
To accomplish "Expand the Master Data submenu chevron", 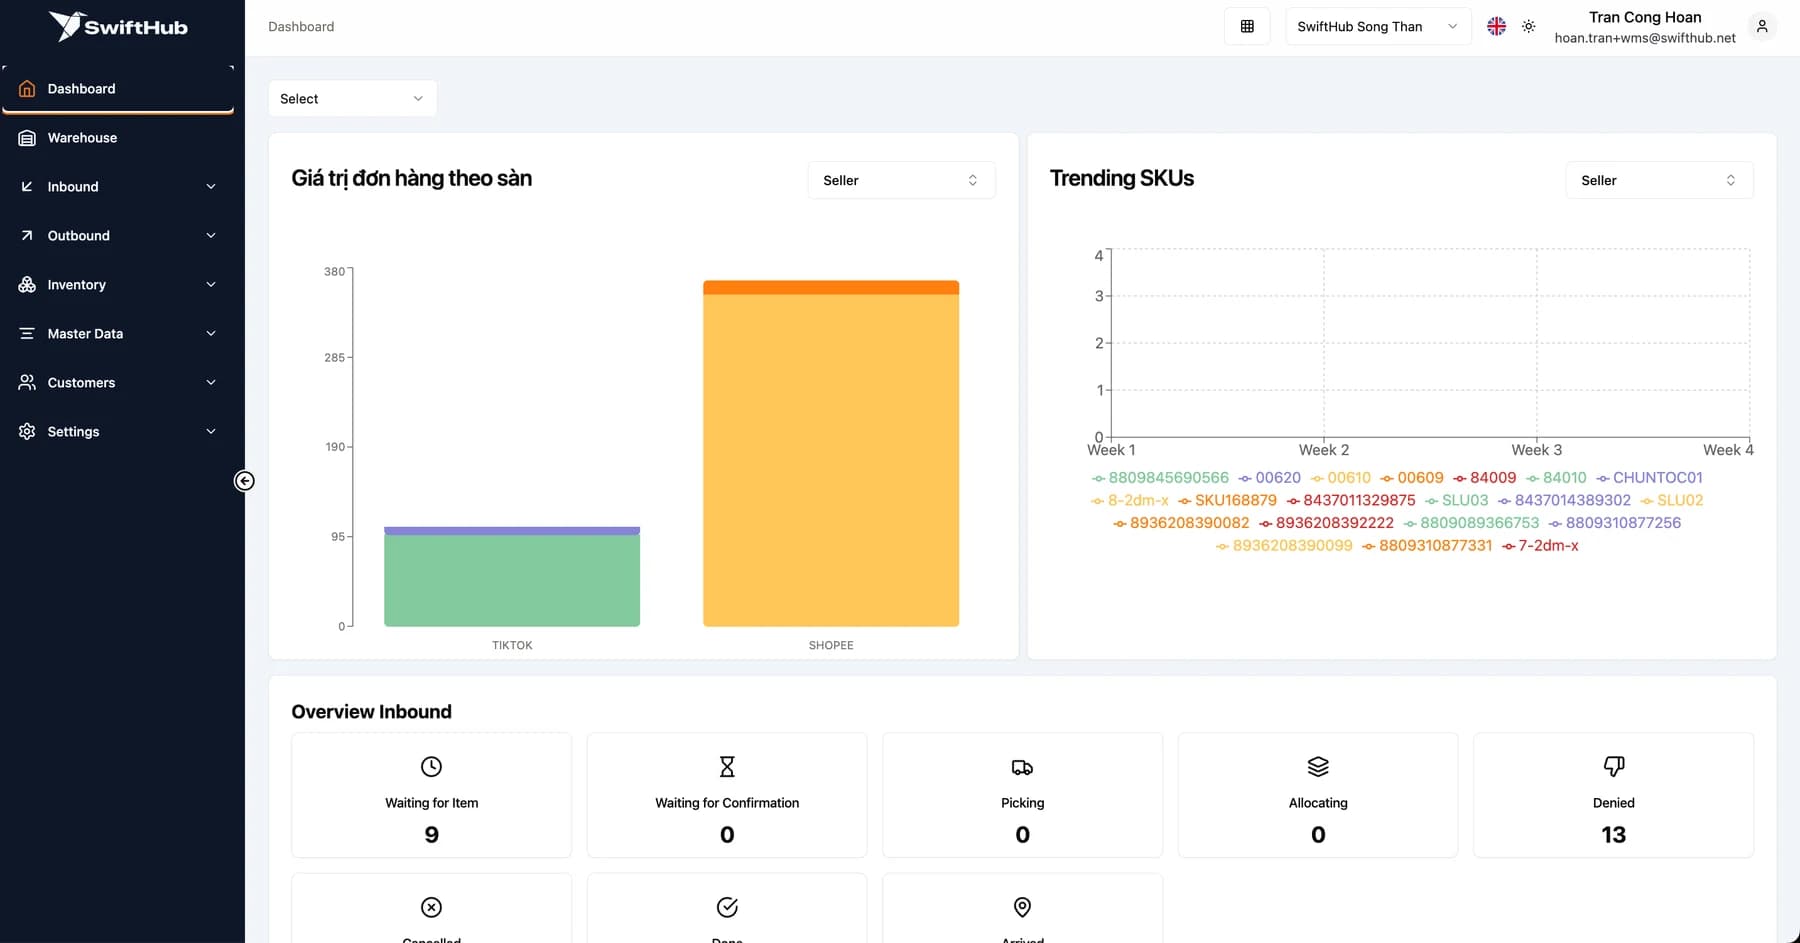I will coord(211,334).
